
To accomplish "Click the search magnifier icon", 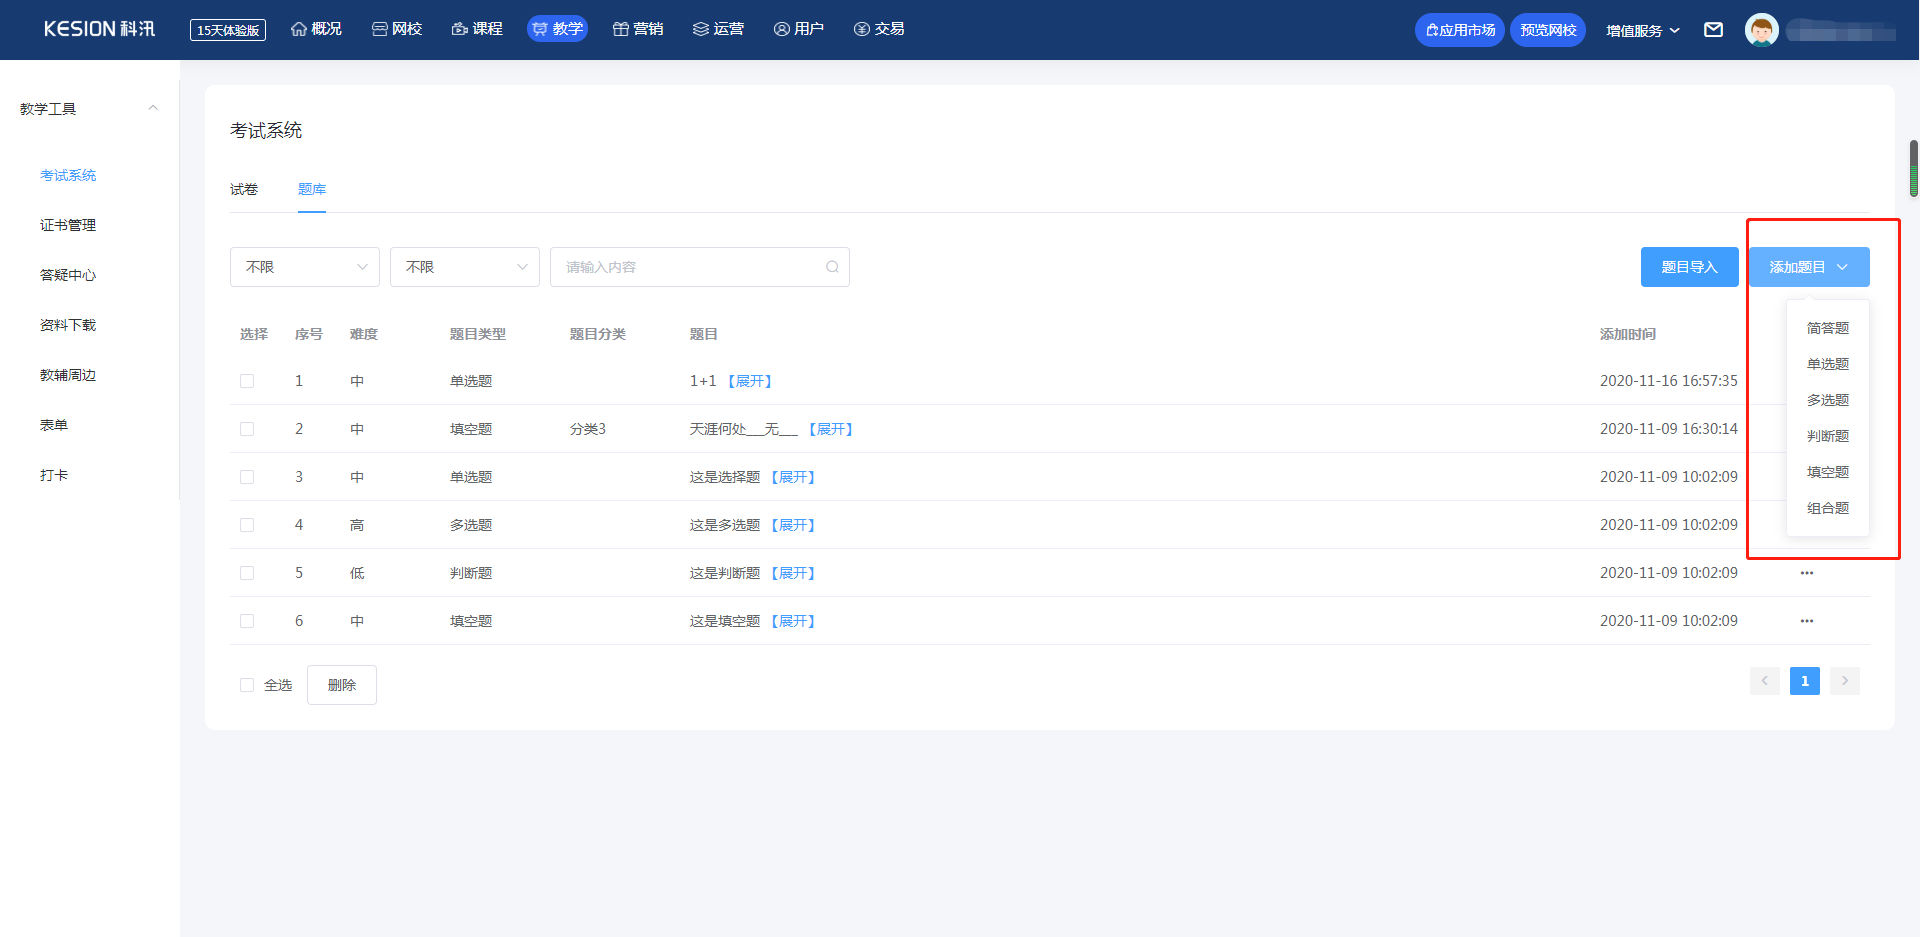I will (x=832, y=267).
